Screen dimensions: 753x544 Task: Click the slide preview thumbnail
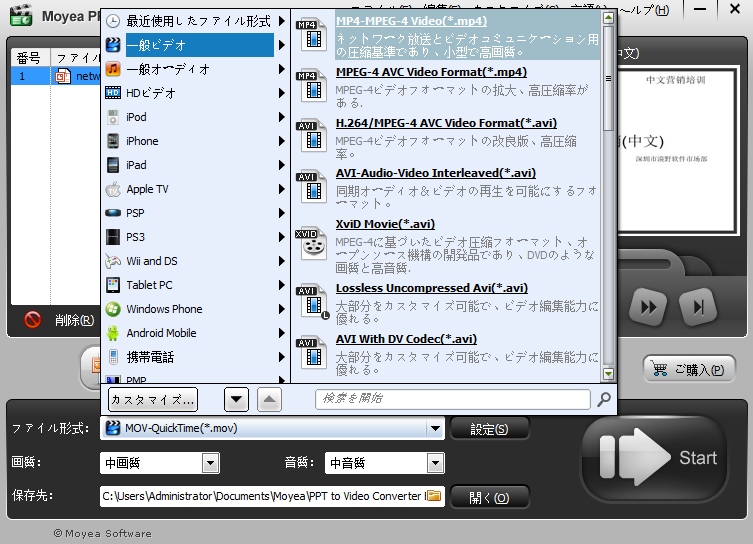pos(676,150)
